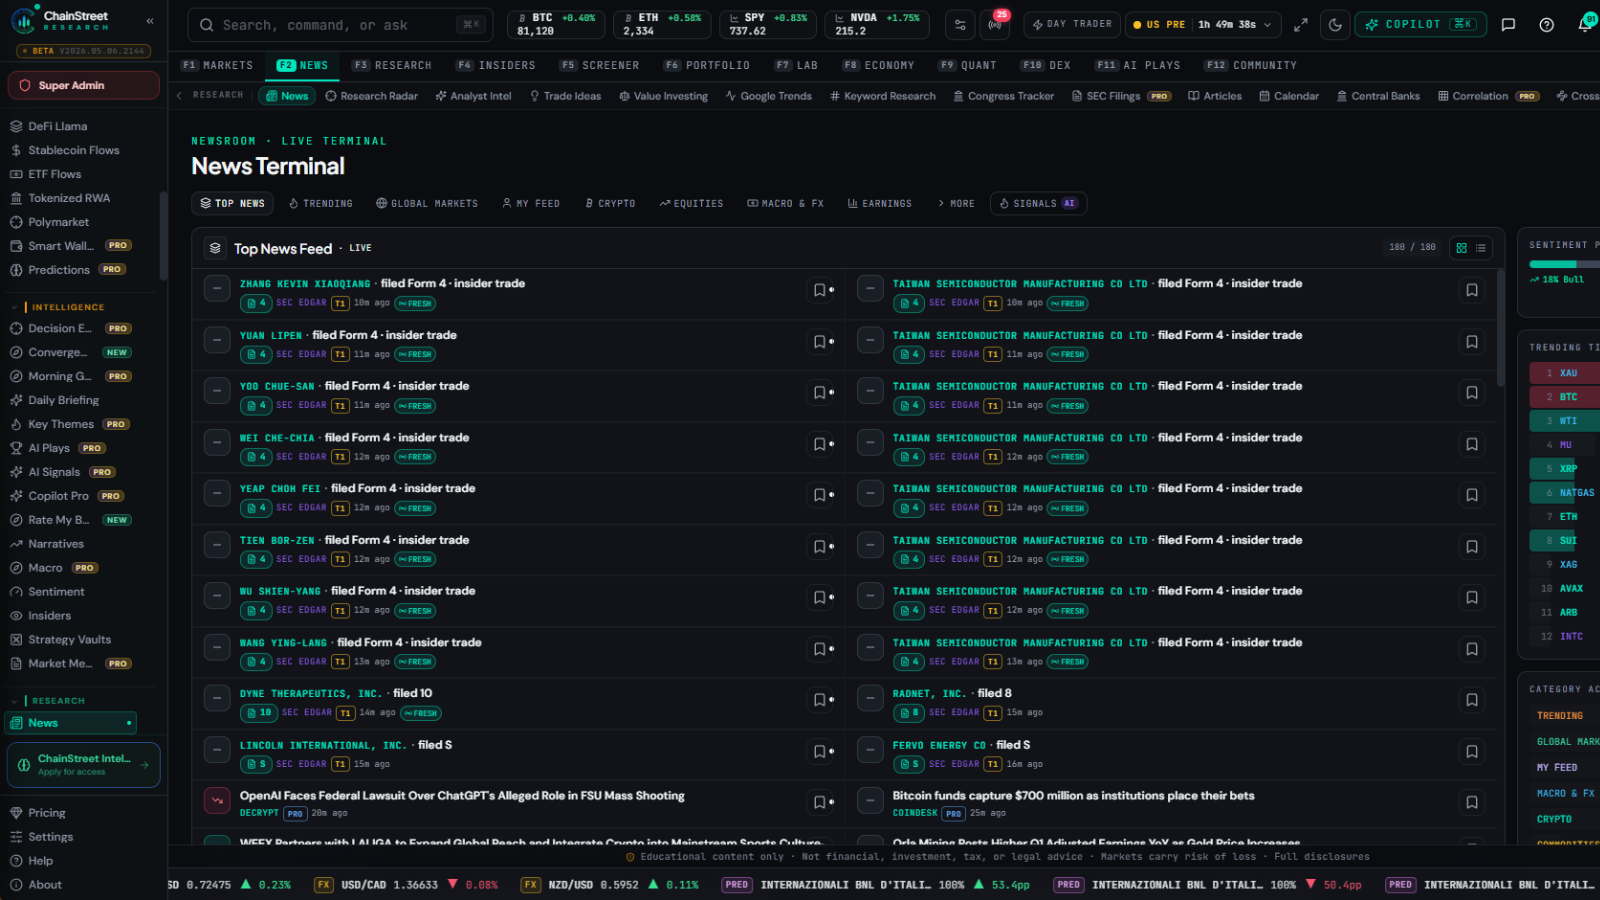
Task: Open the Markets F1 tab
Action: point(217,65)
